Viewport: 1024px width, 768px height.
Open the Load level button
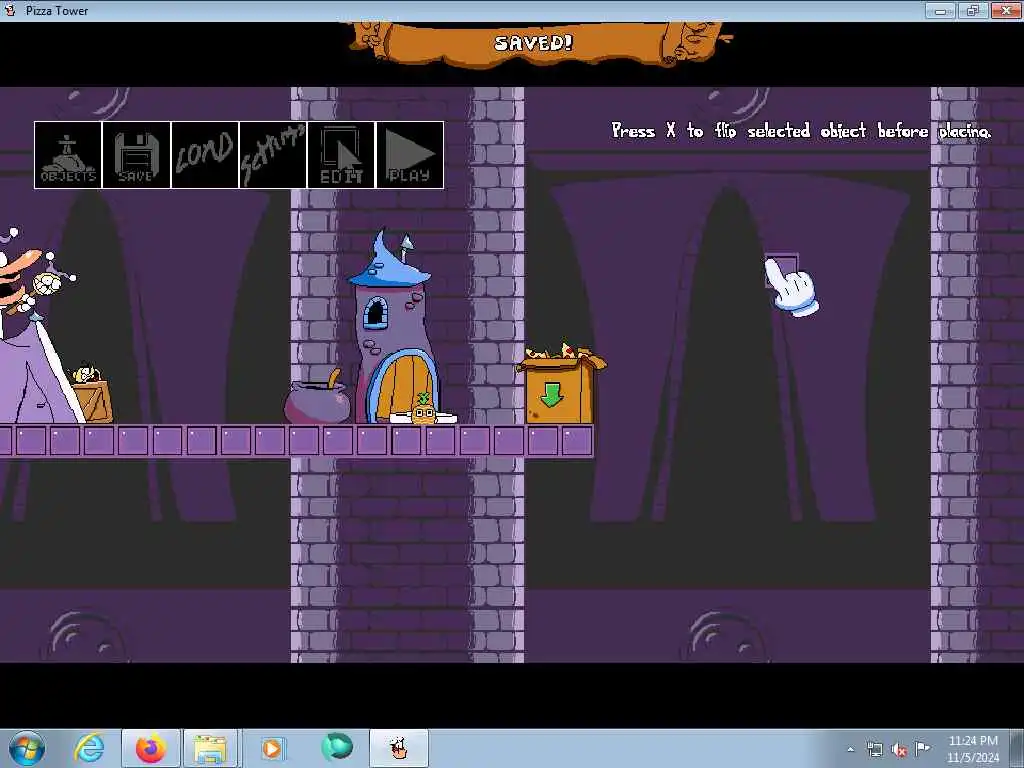[x=205, y=155]
